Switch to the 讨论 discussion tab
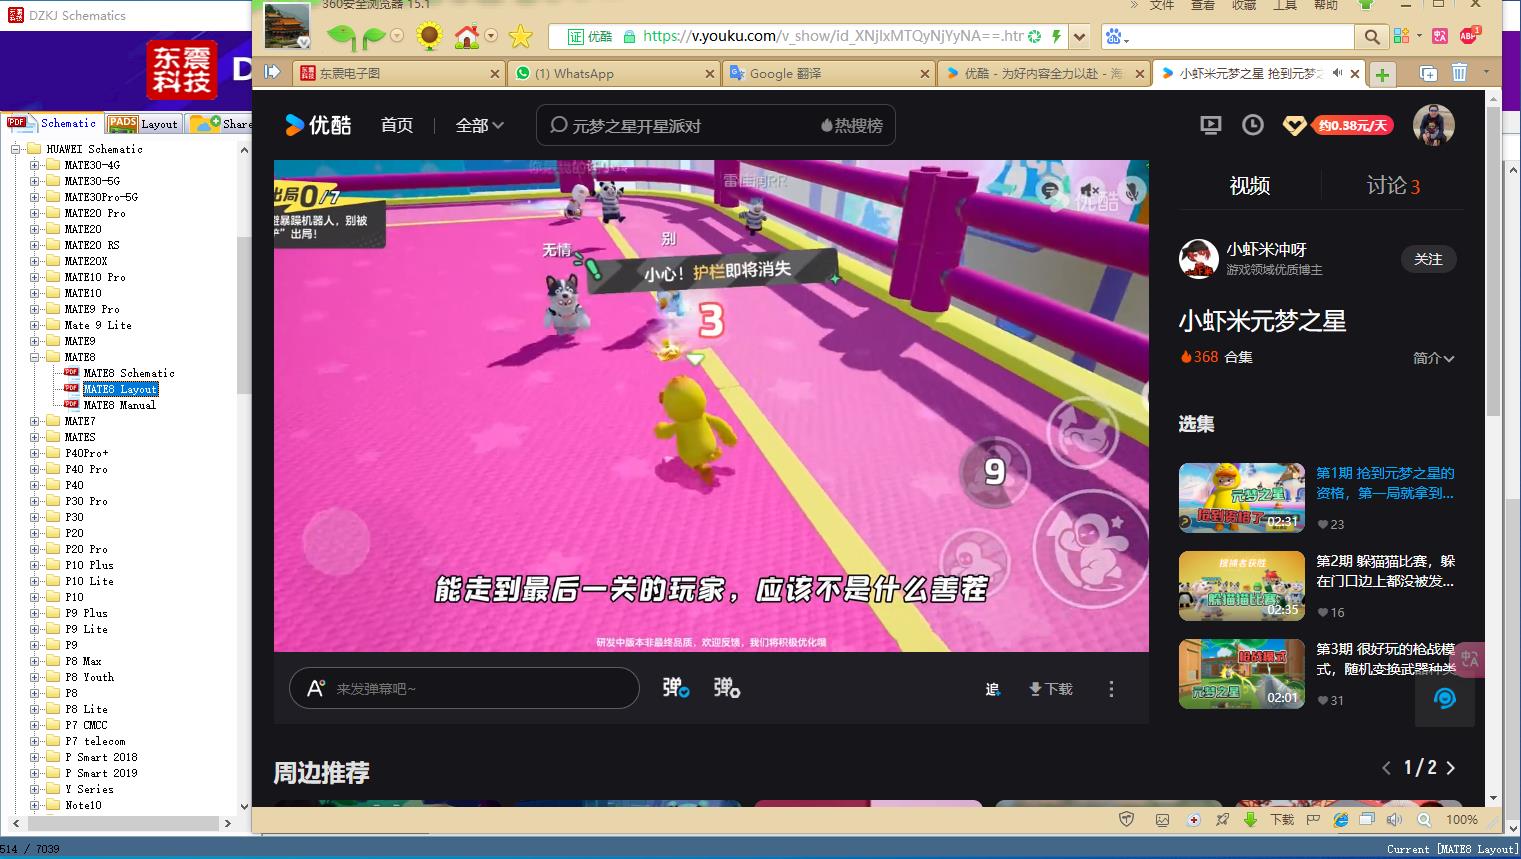This screenshot has width=1521, height=859. (1393, 185)
